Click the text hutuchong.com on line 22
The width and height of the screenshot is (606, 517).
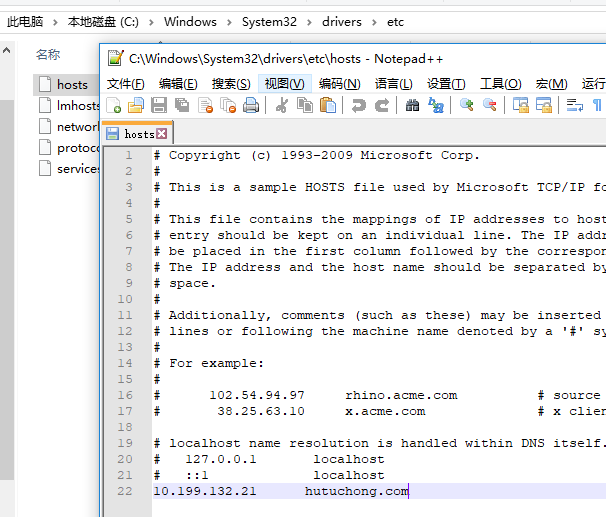(357, 491)
